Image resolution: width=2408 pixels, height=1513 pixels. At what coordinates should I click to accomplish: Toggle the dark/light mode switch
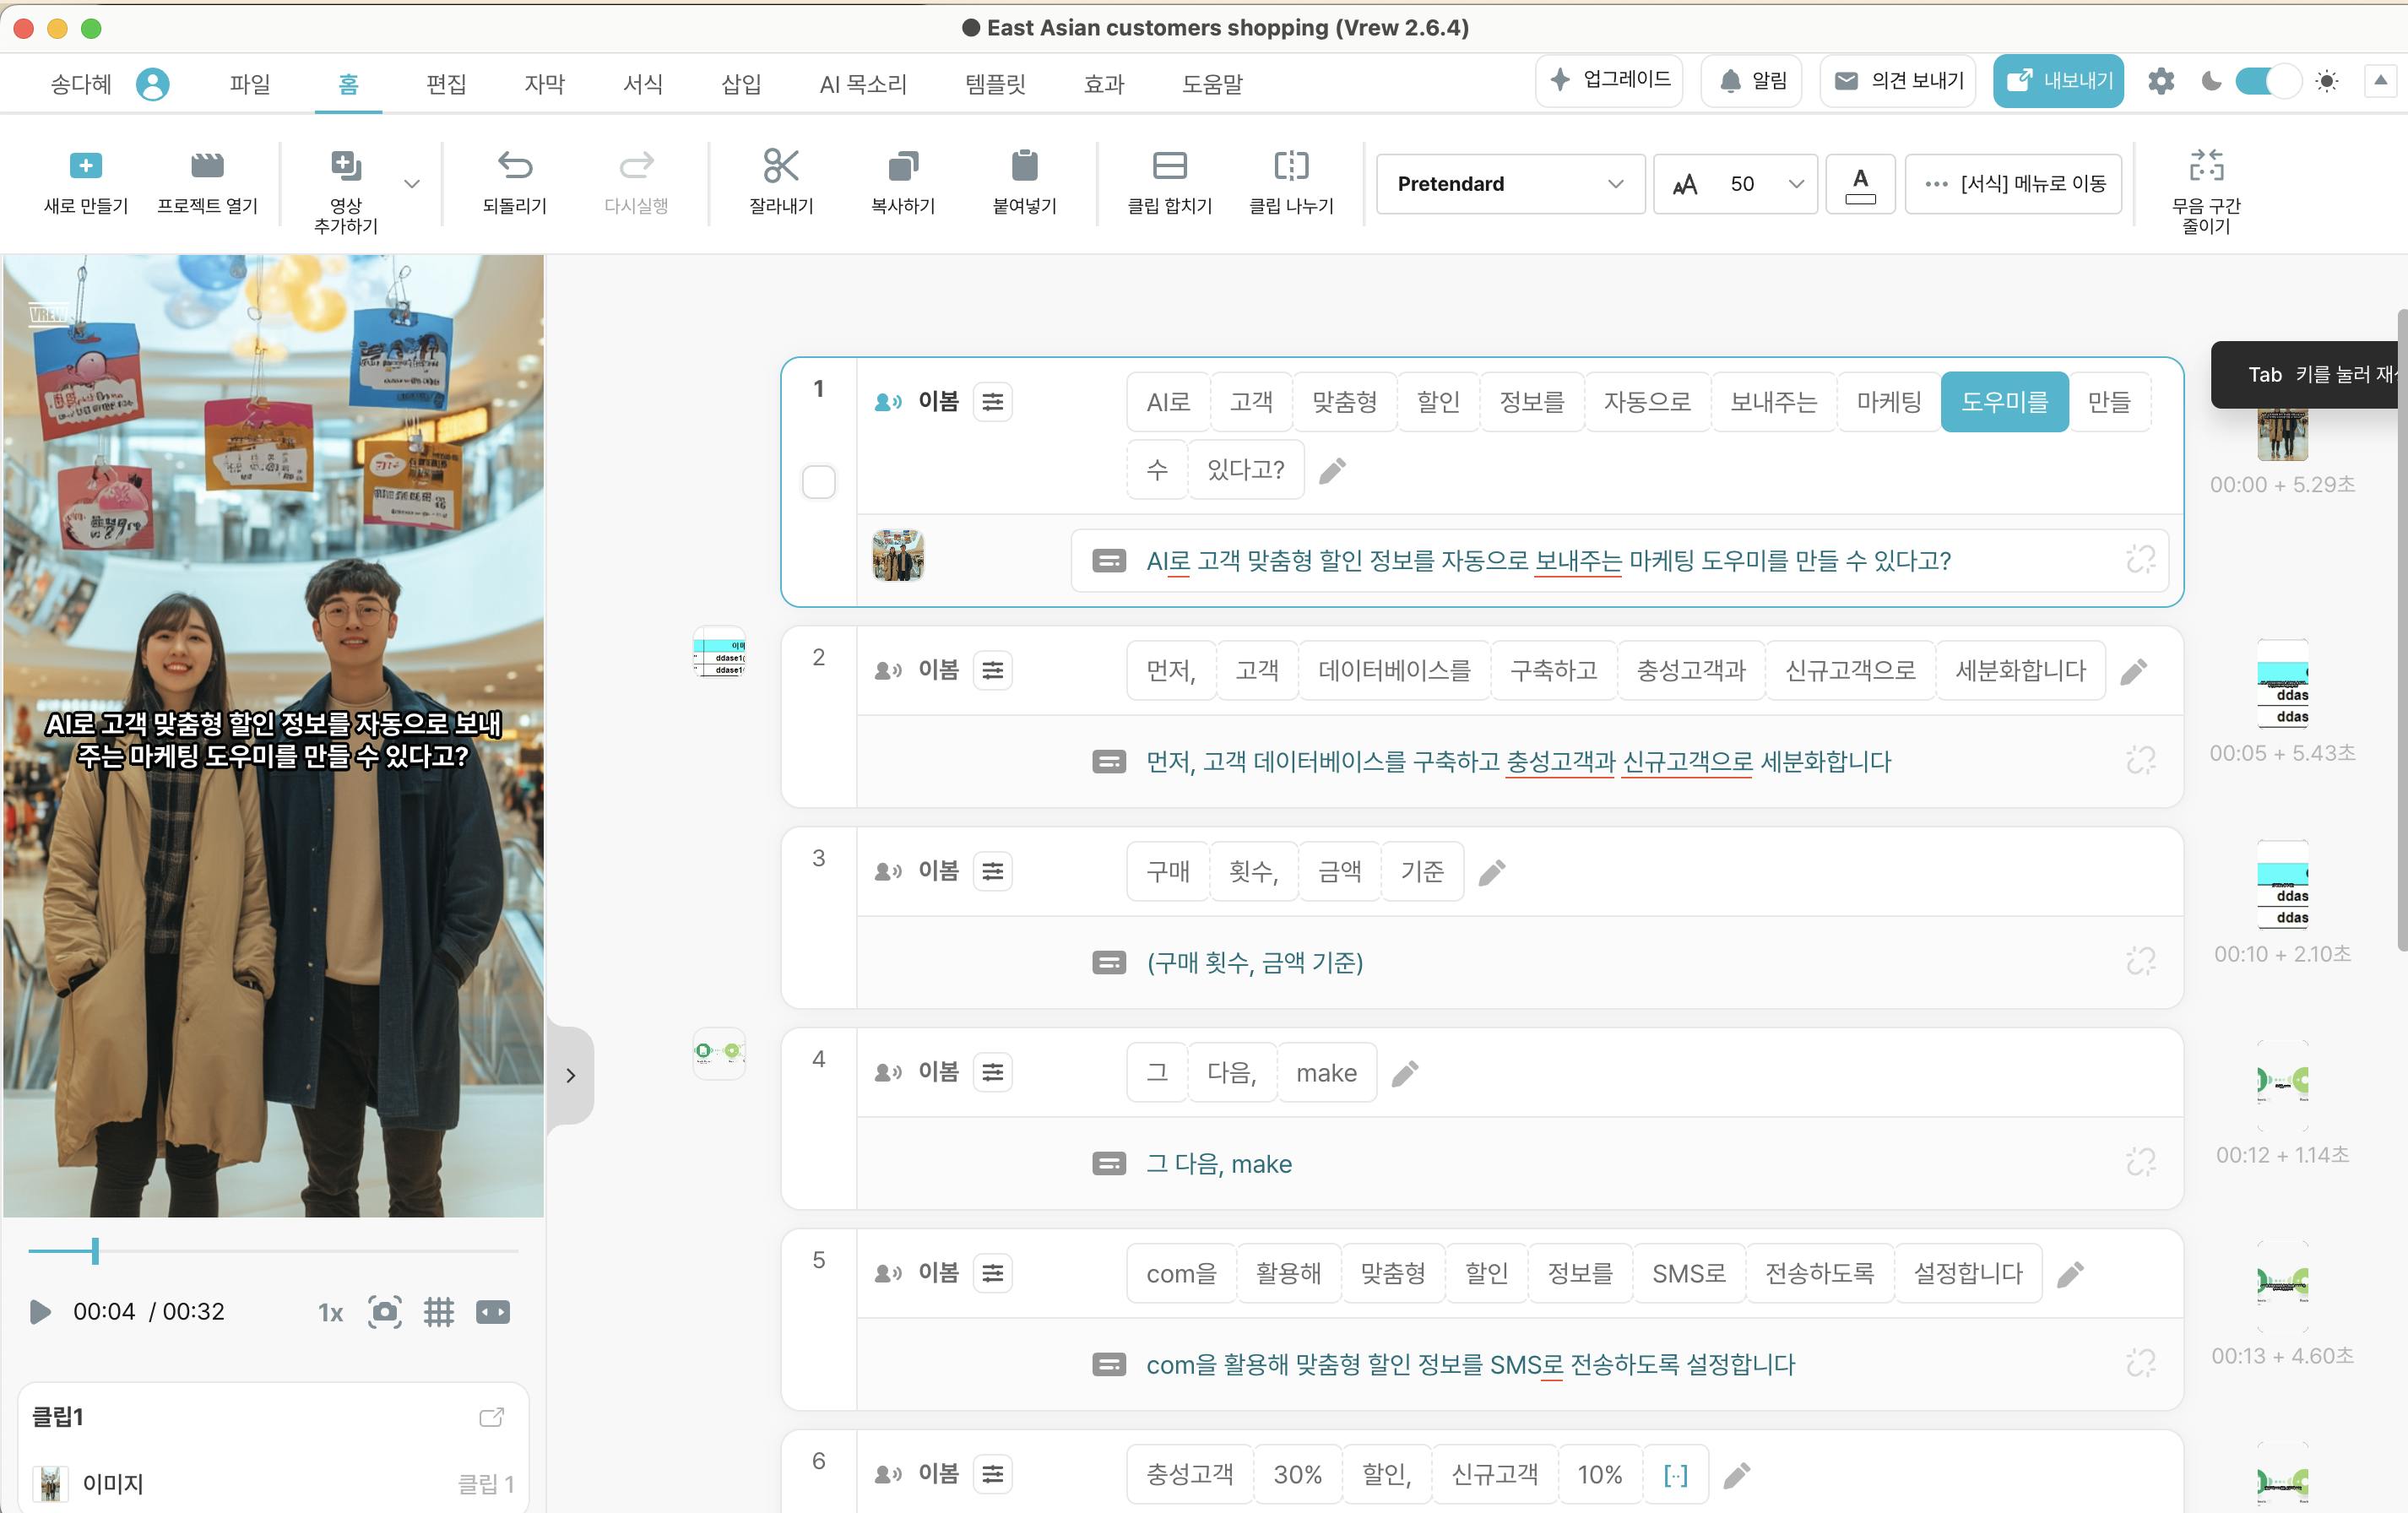point(2267,82)
